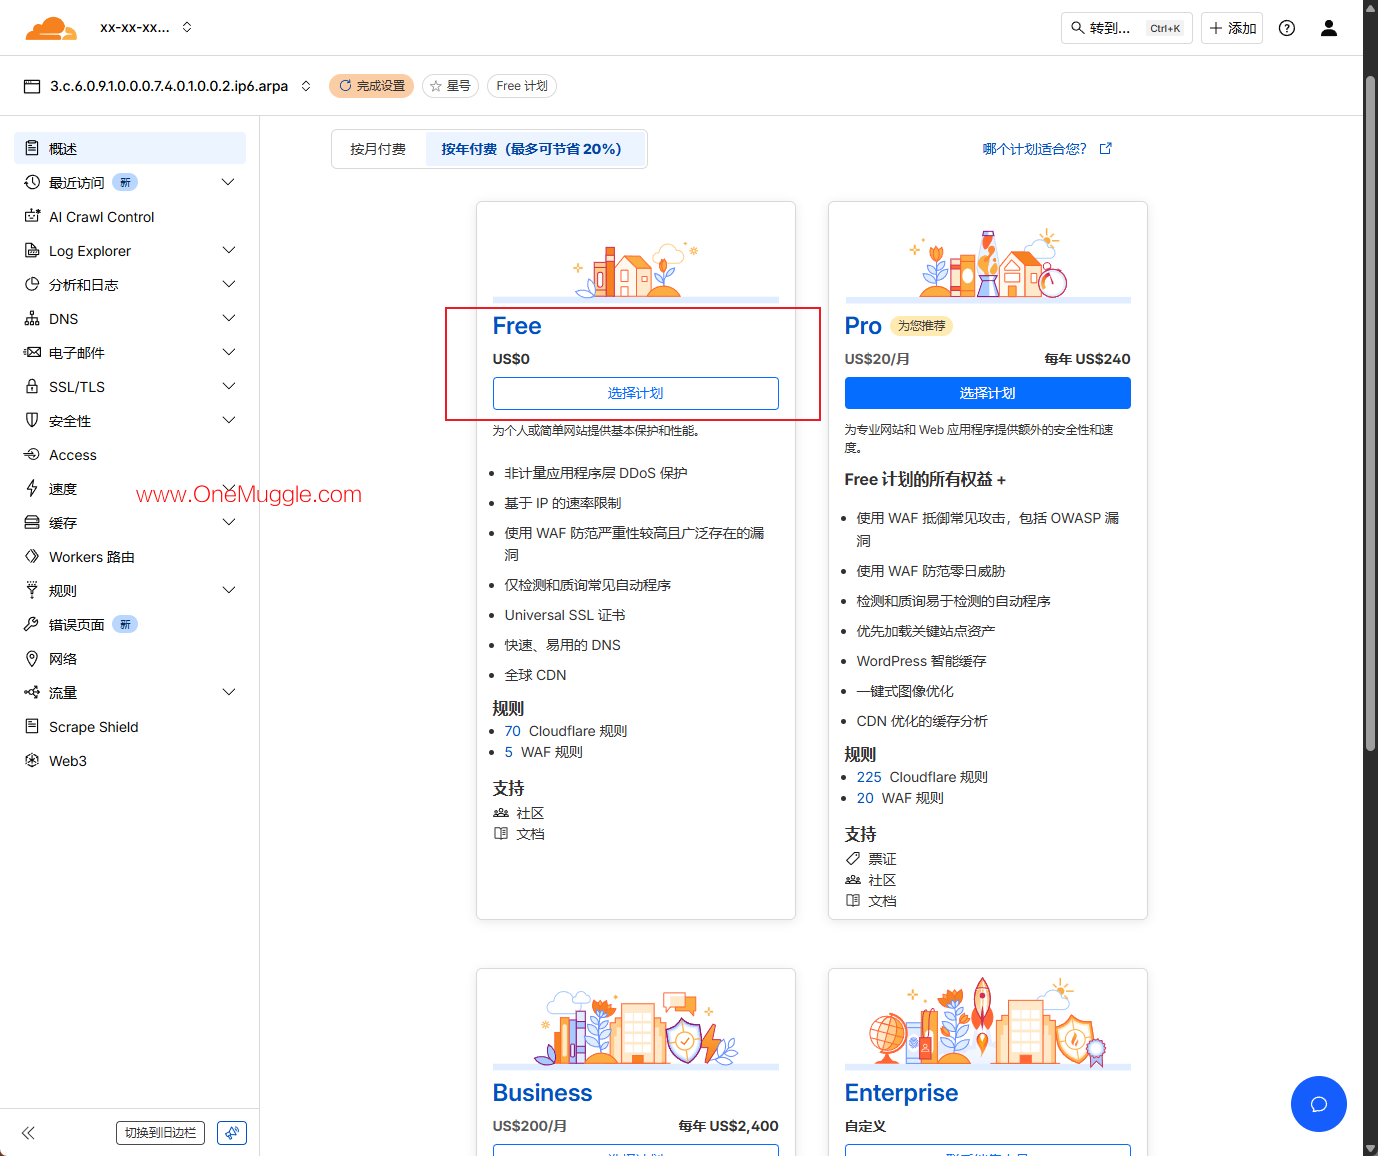Click the 速度 lightning bolt icon
This screenshot has height=1156, width=1378.
[32, 488]
